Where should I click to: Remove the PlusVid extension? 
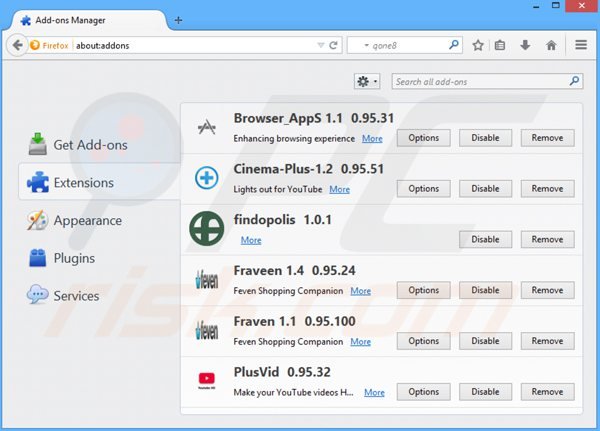pos(547,392)
